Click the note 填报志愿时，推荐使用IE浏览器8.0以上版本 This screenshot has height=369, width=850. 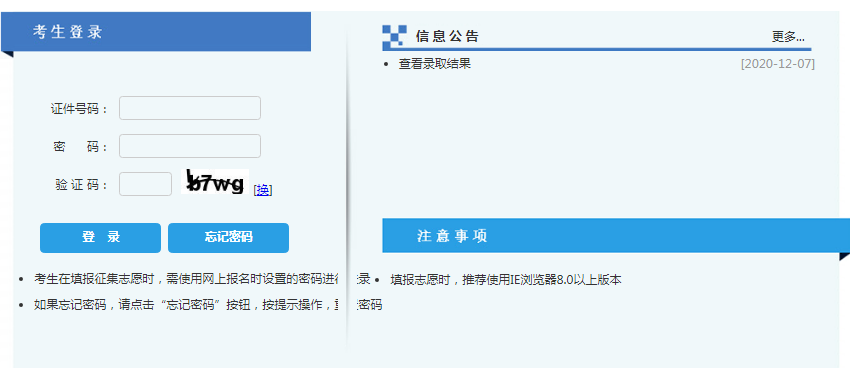[x=506, y=280]
